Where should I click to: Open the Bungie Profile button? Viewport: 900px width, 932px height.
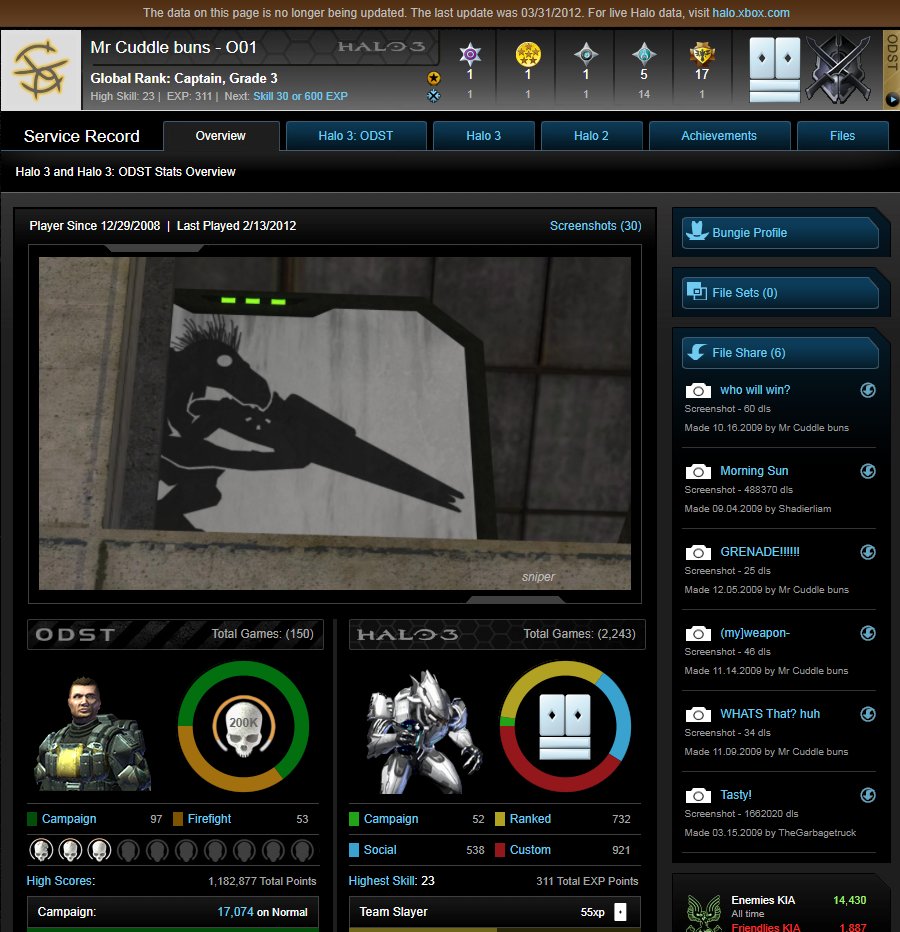(x=780, y=232)
